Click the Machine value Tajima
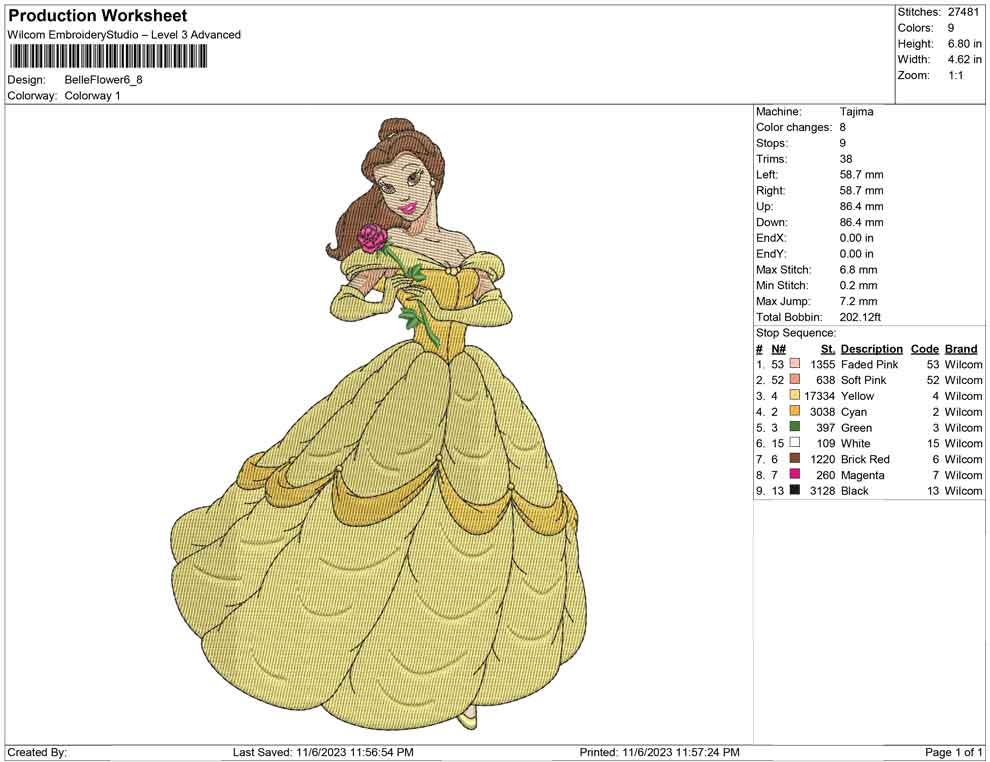 click(x=856, y=112)
